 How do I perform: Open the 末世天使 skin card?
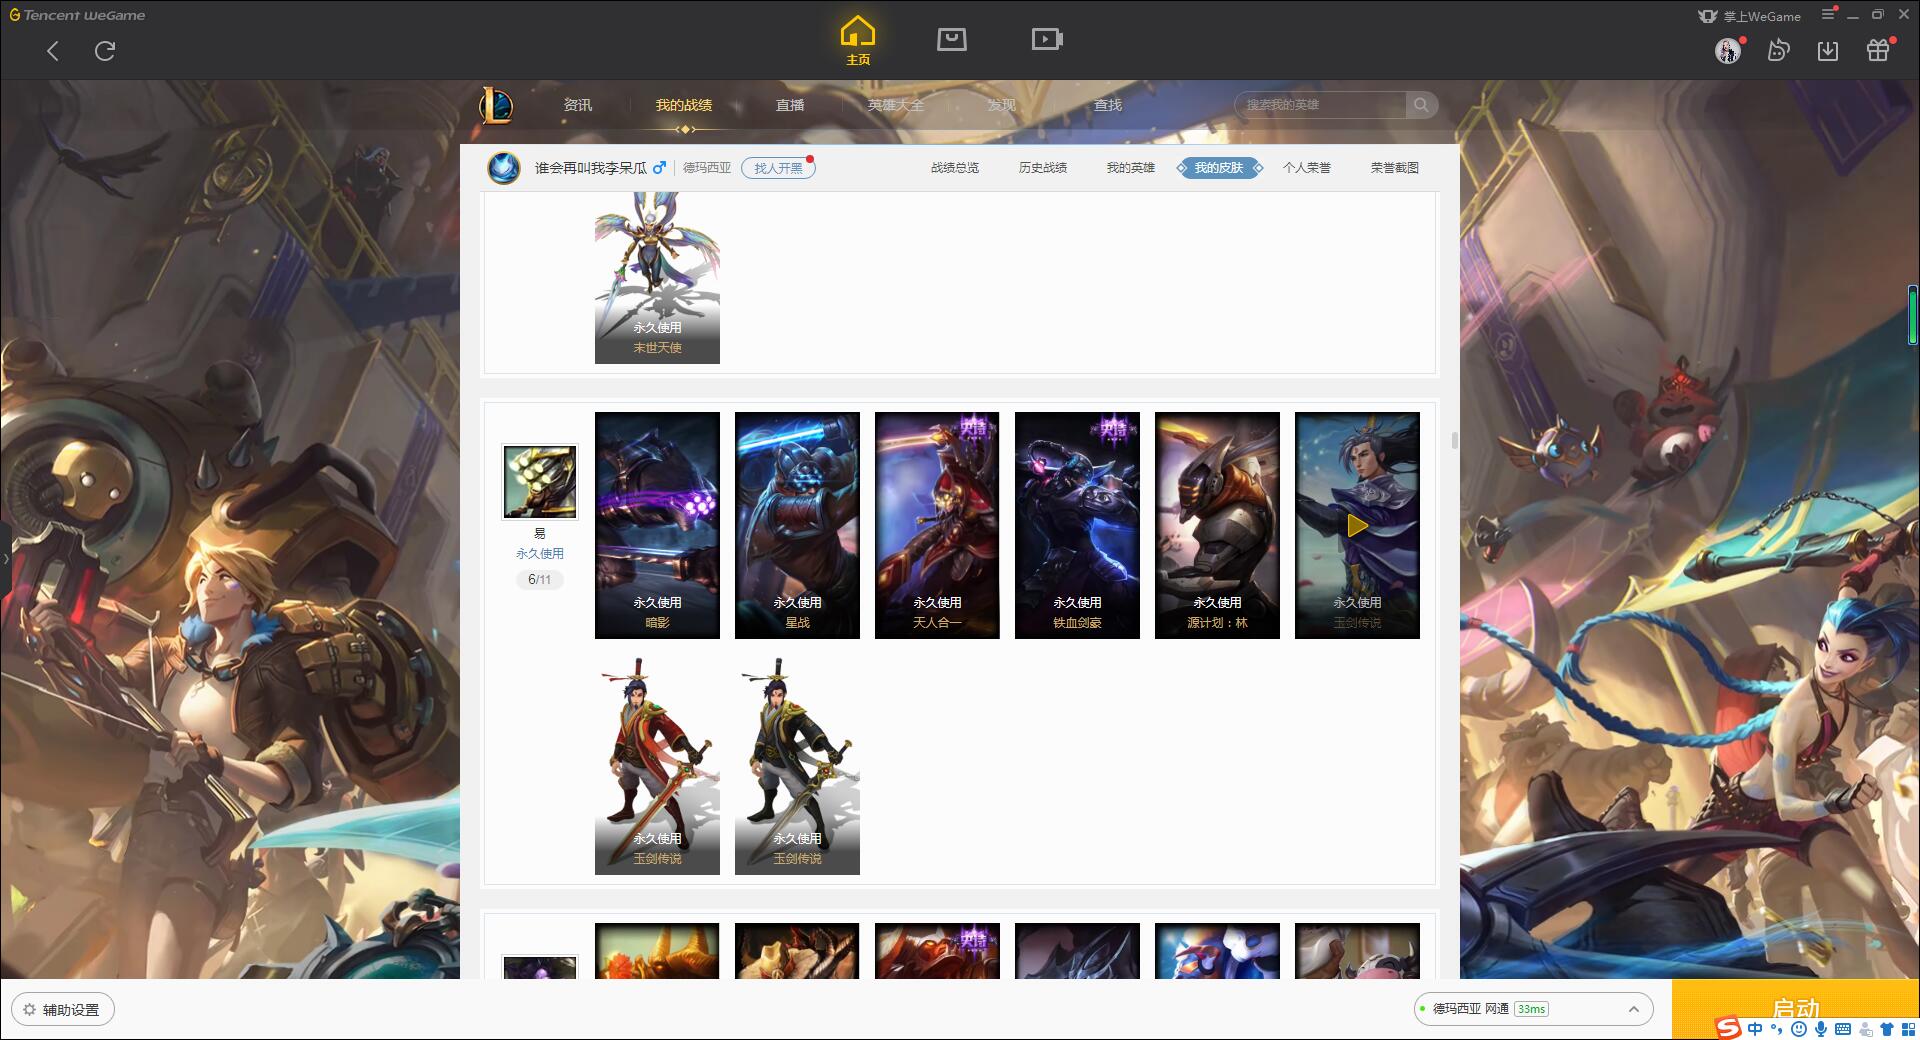point(657,278)
